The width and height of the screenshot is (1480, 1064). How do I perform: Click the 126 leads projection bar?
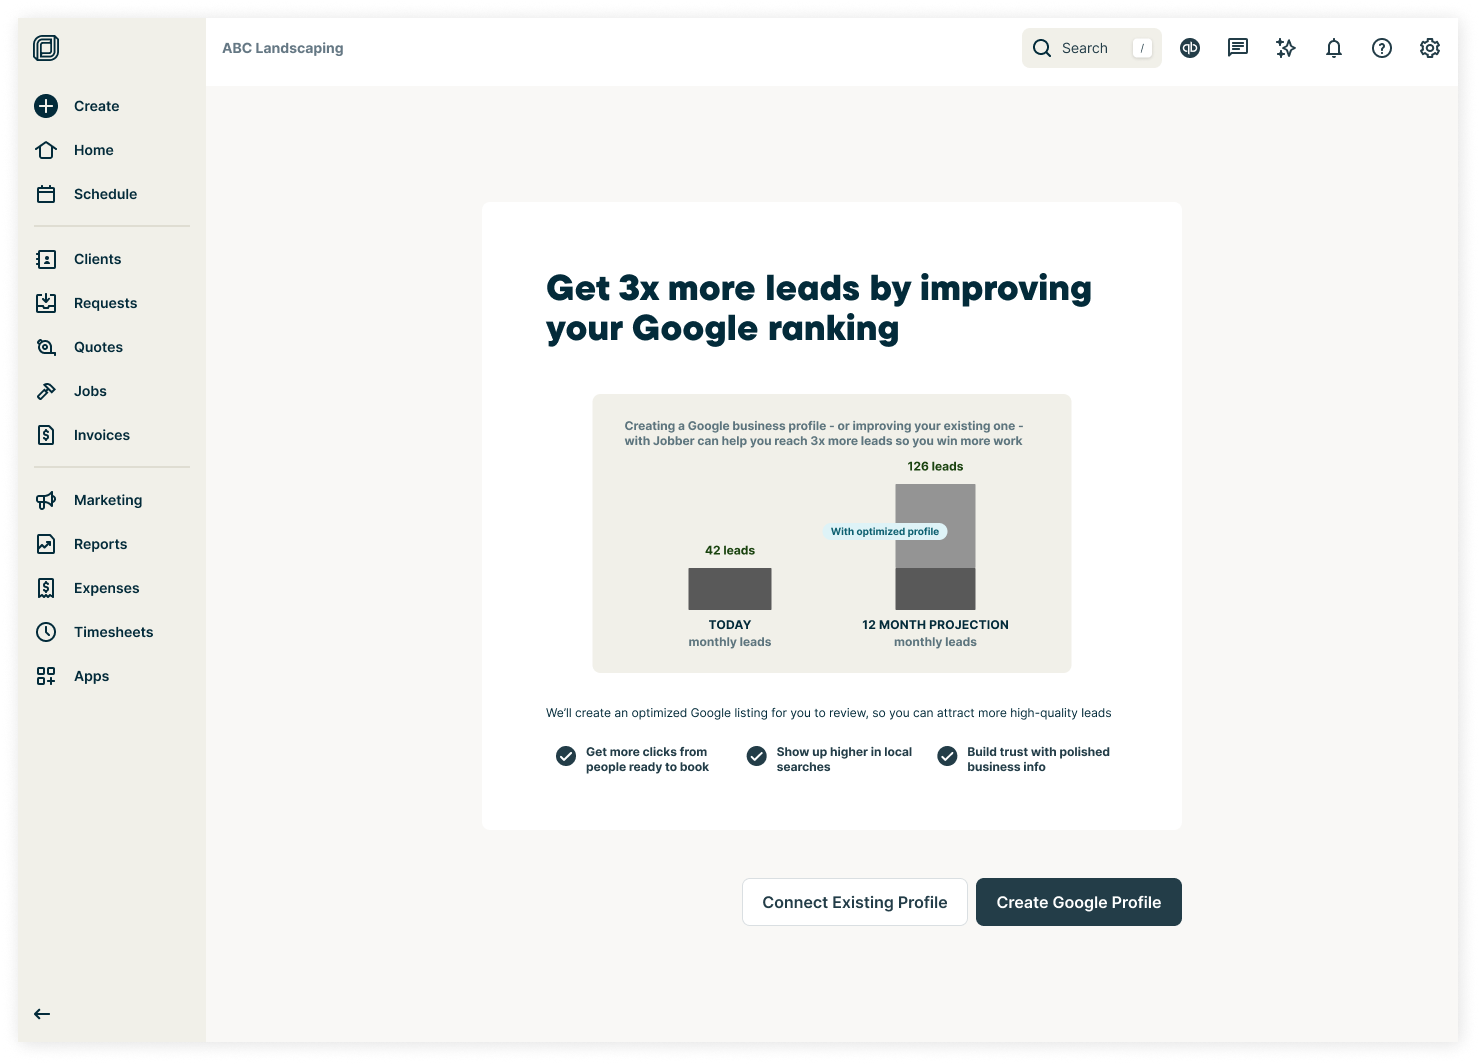tap(935, 546)
